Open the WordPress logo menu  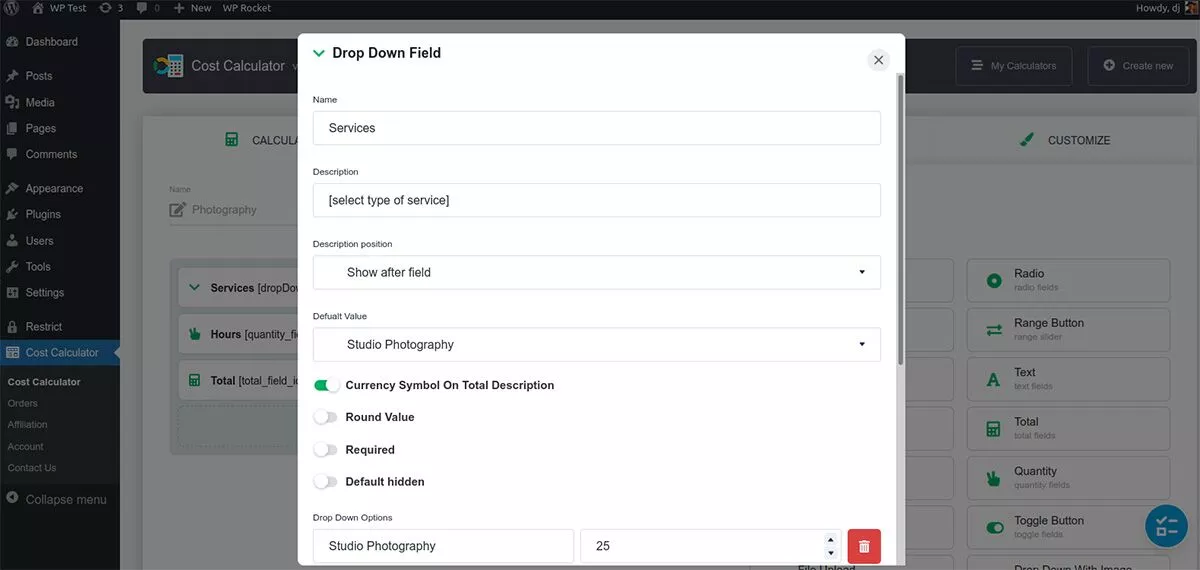pyautogui.click(x=11, y=8)
